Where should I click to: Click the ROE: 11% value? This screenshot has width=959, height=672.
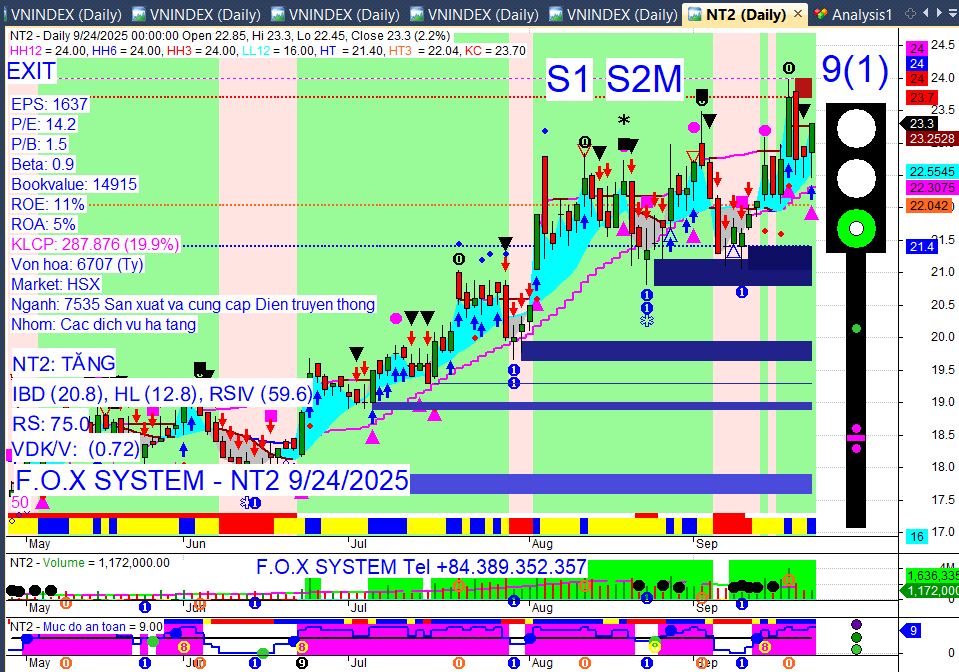click(x=48, y=204)
